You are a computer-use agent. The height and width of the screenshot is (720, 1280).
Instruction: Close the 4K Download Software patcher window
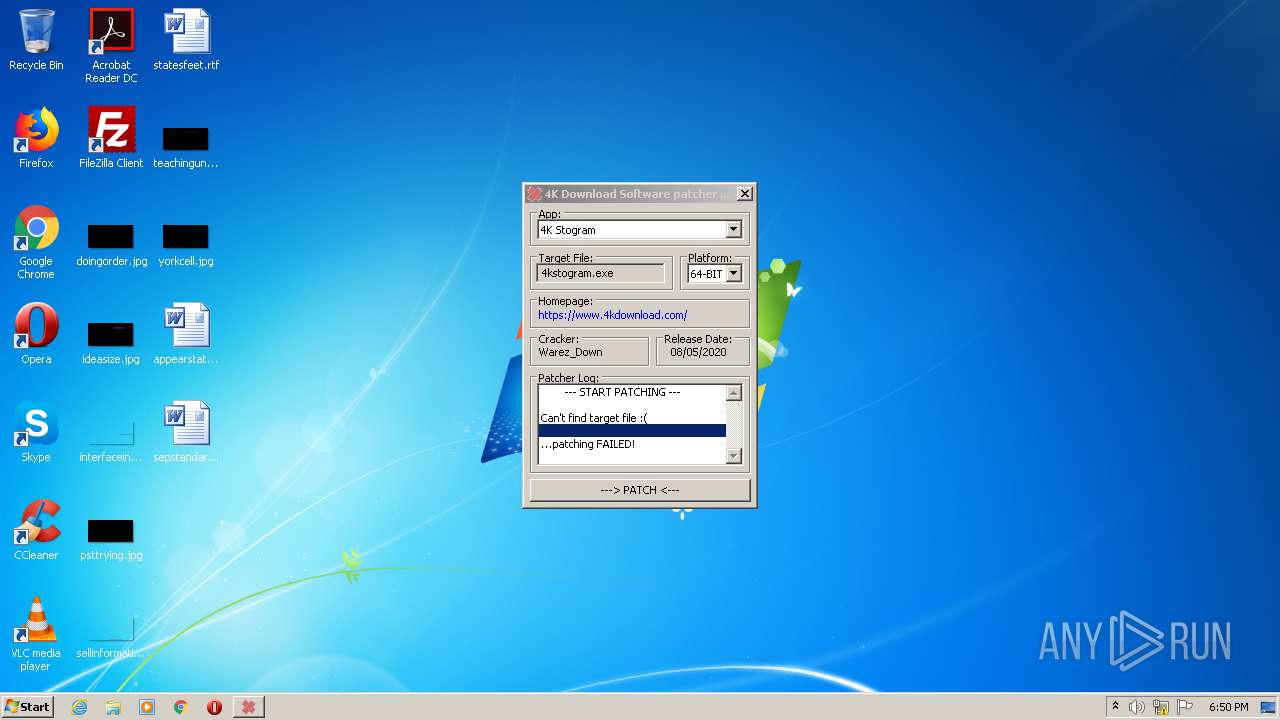[744, 194]
